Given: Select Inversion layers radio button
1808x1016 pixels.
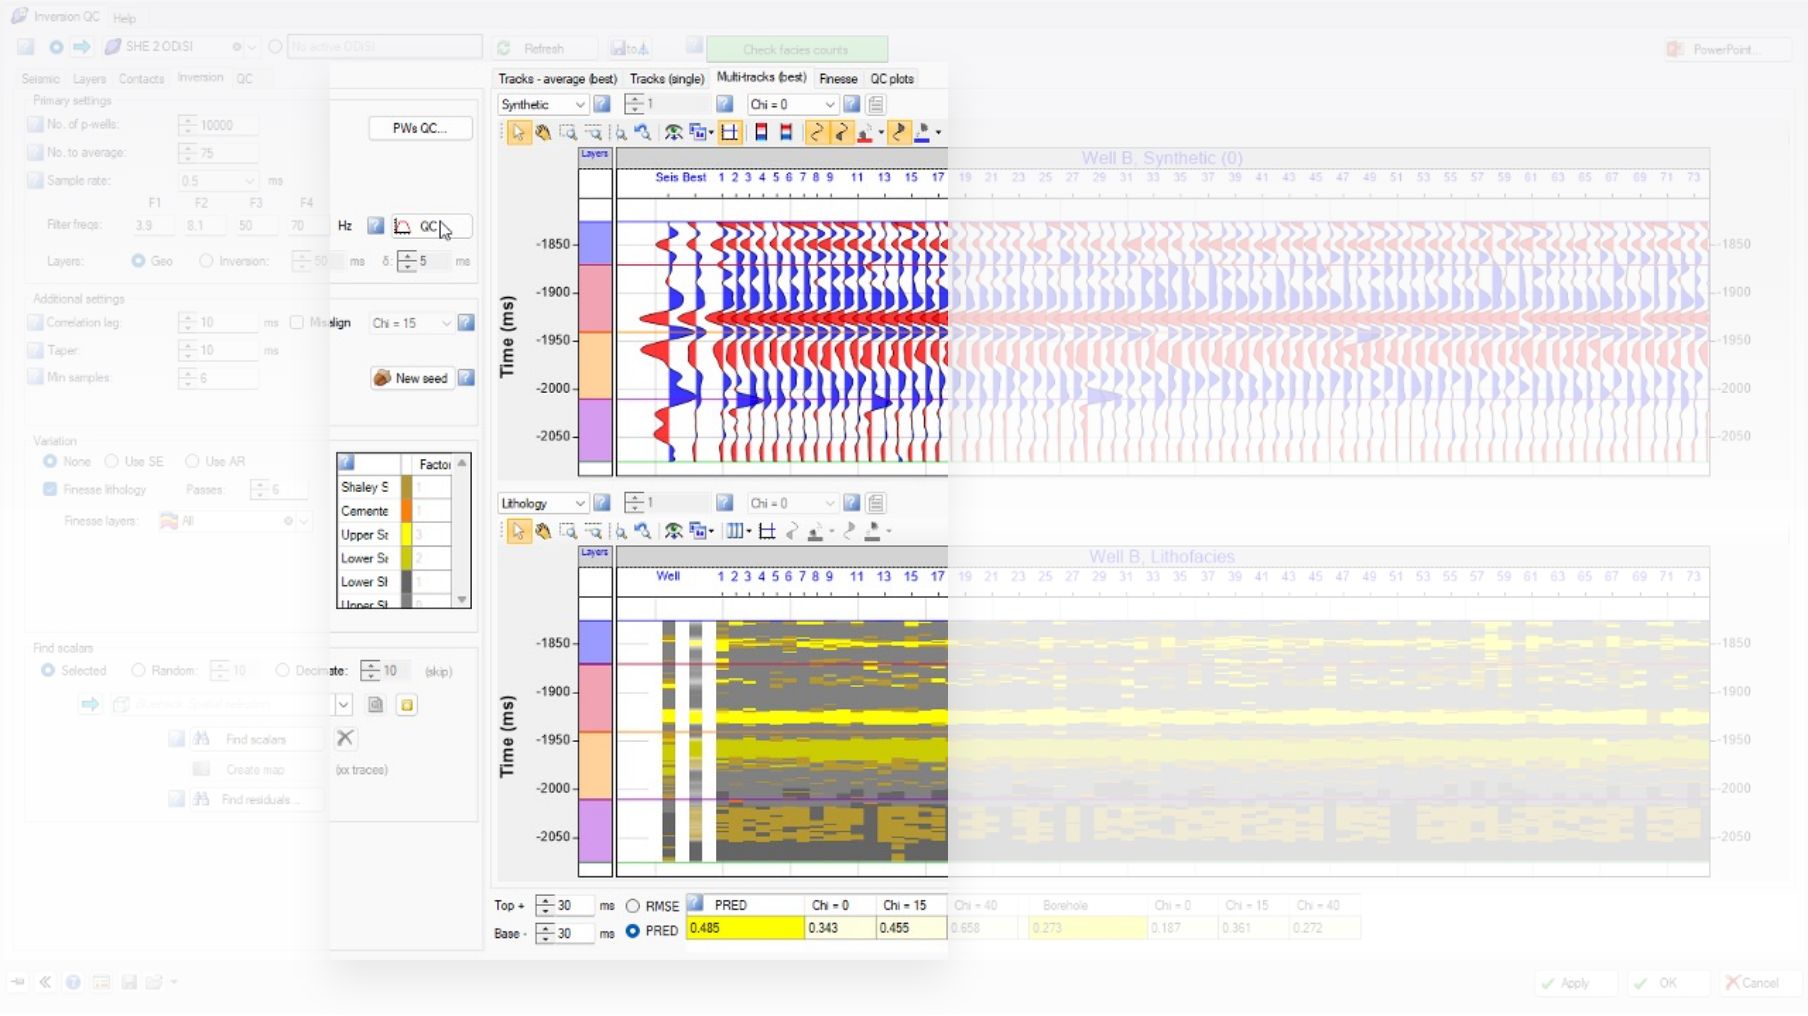Looking at the screenshot, I should coord(206,261).
